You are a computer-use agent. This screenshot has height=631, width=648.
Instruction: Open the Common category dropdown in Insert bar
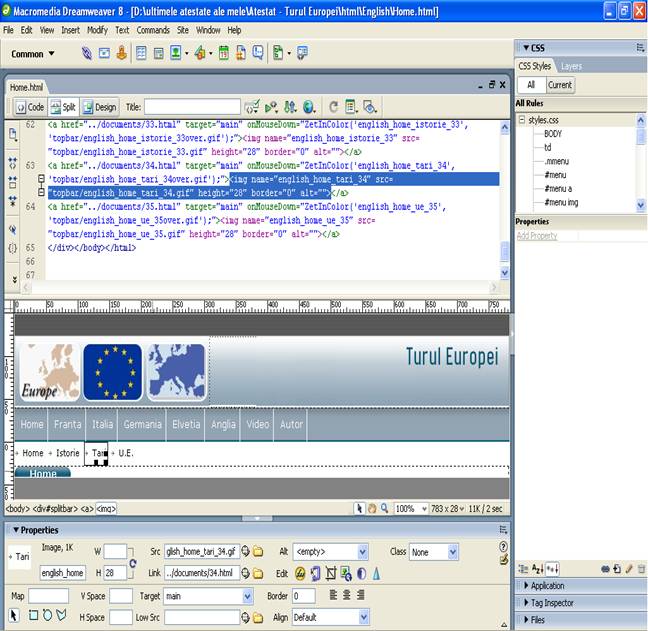[x=33, y=54]
